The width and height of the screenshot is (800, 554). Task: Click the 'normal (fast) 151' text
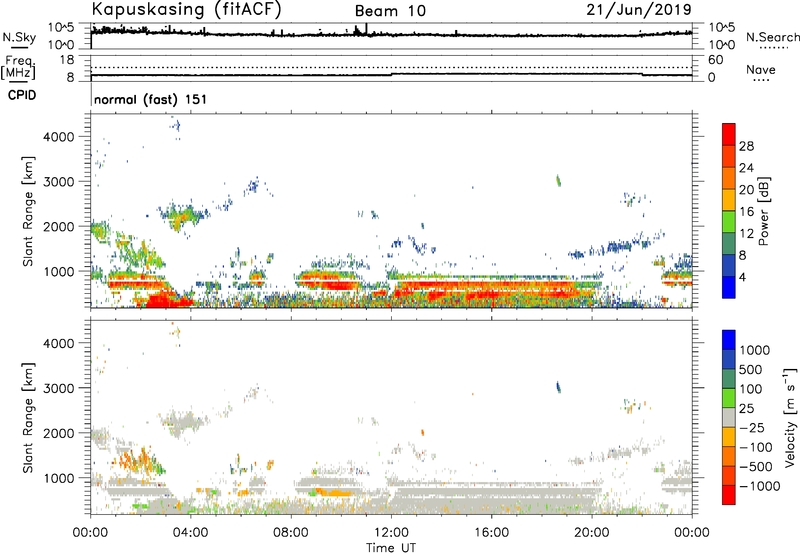point(151,99)
